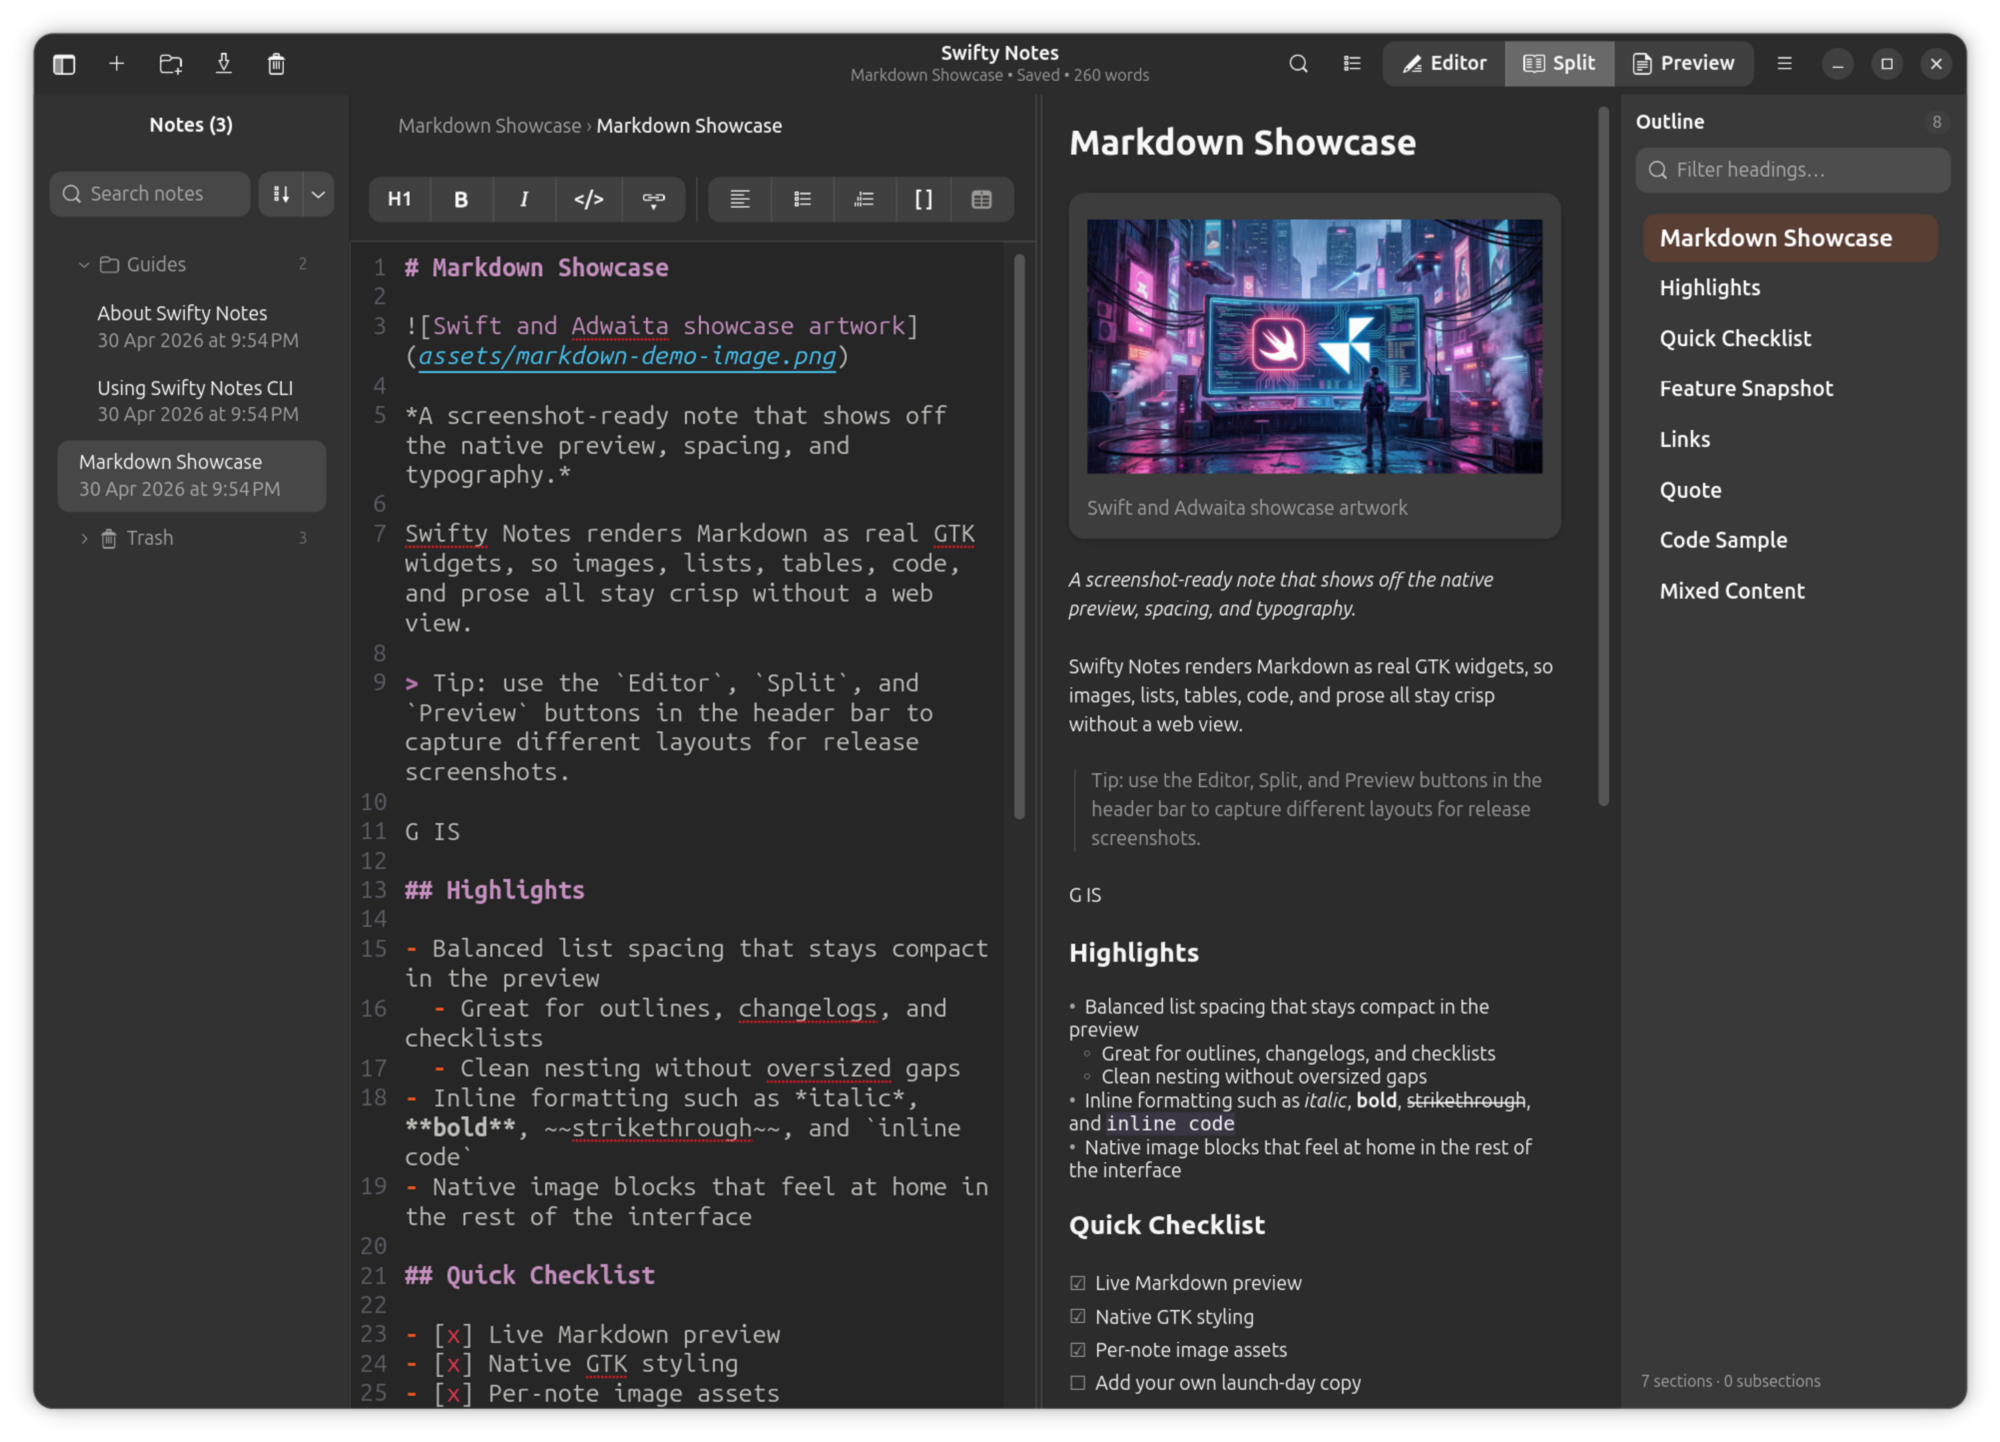The image size is (2000, 1442).
Task: Create a new note with plus icon
Action: click(117, 64)
